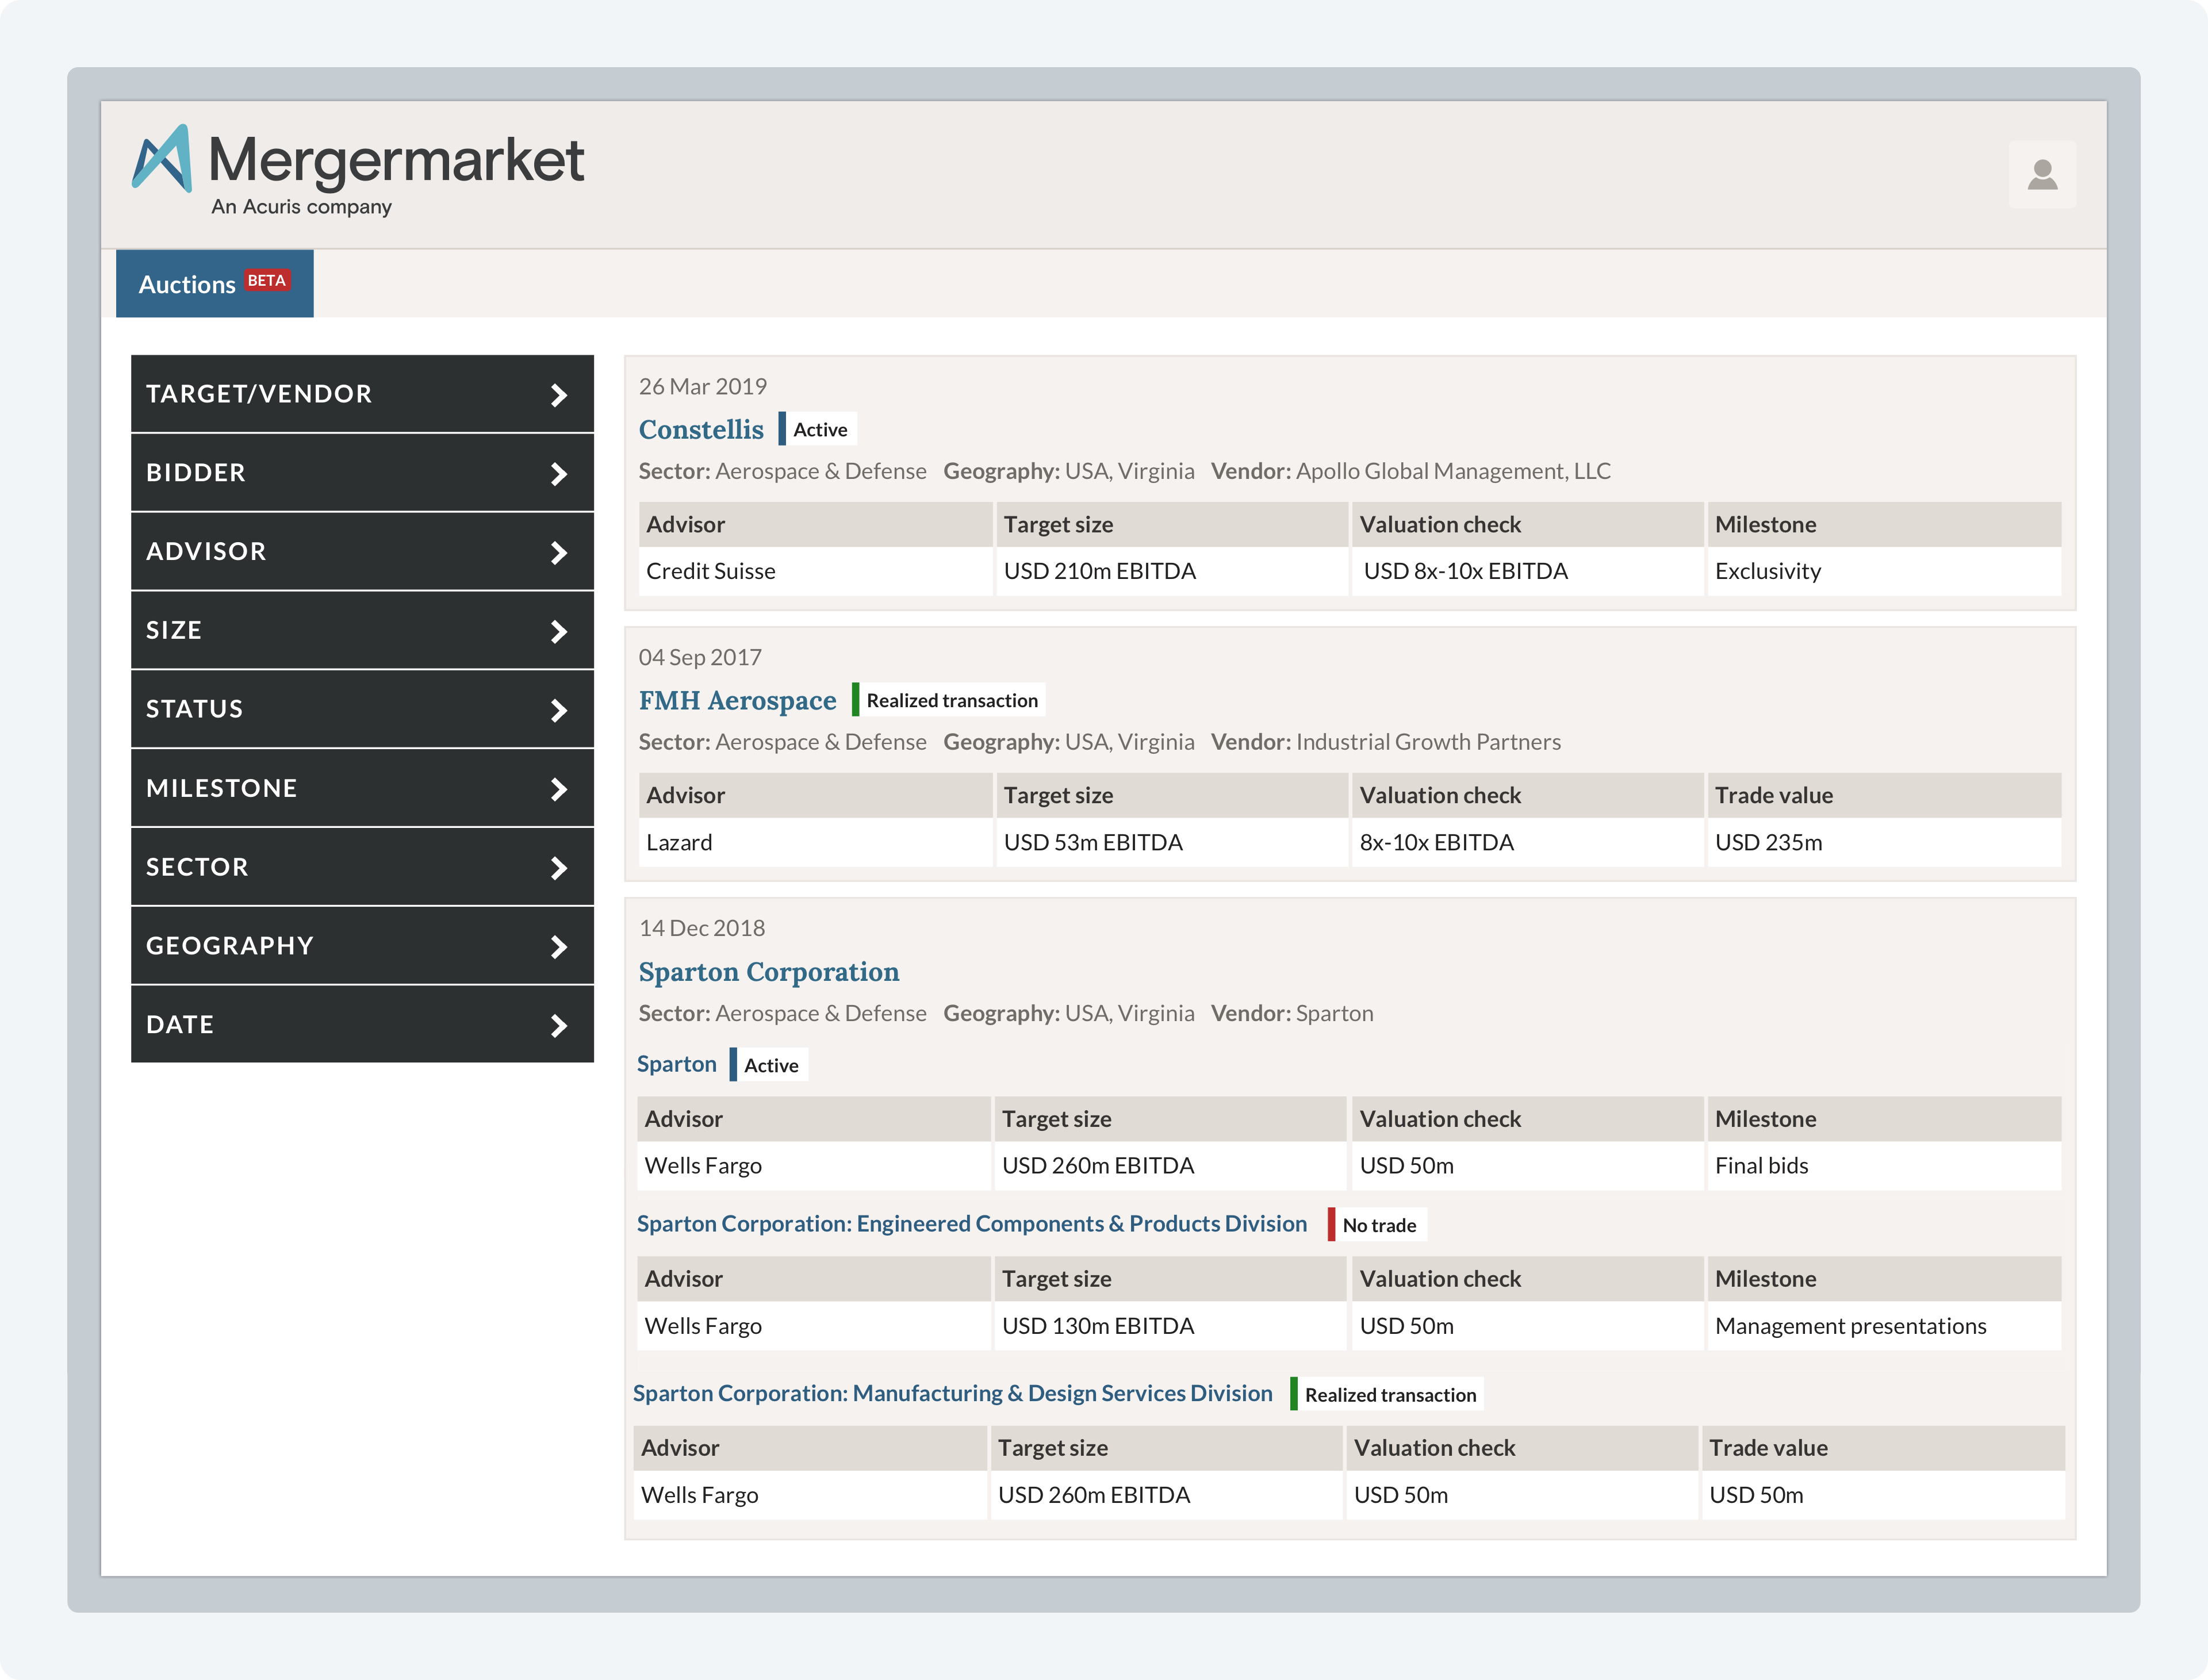The width and height of the screenshot is (2208, 1680).
Task: Open the FMH Aerospace auction link
Action: click(737, 701)
